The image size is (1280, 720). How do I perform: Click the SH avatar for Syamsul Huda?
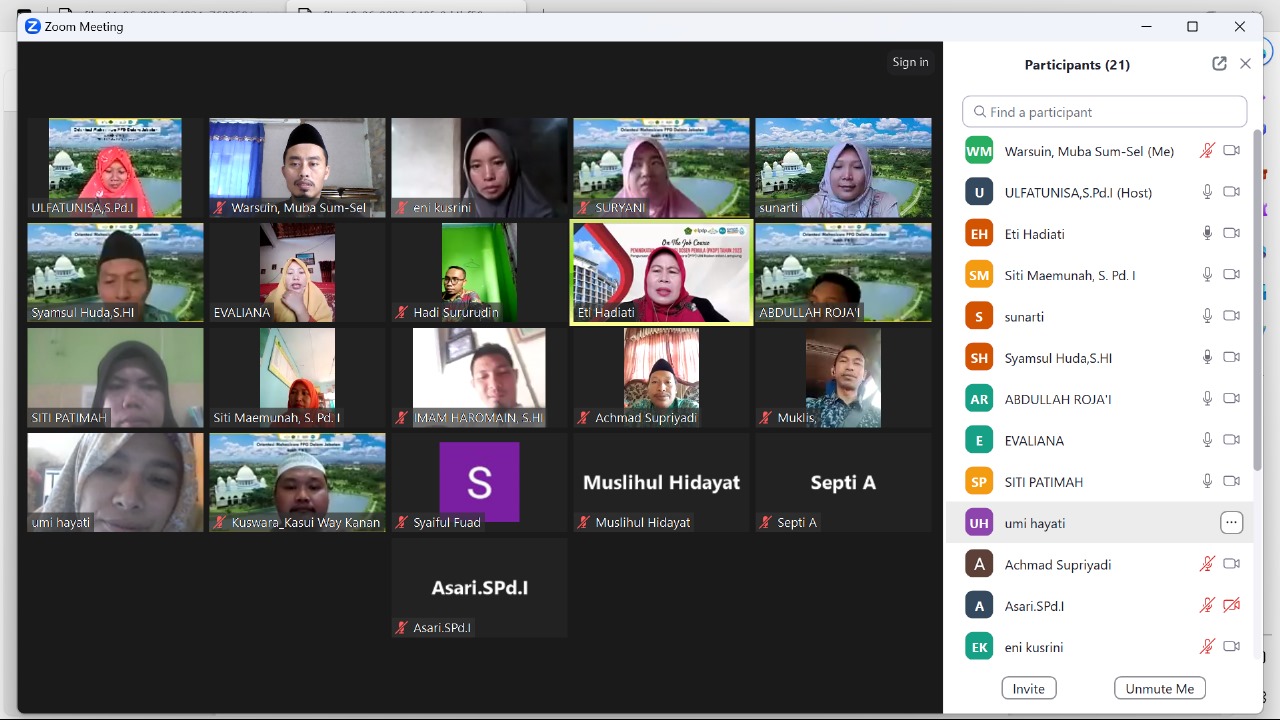tap(979, 358)
